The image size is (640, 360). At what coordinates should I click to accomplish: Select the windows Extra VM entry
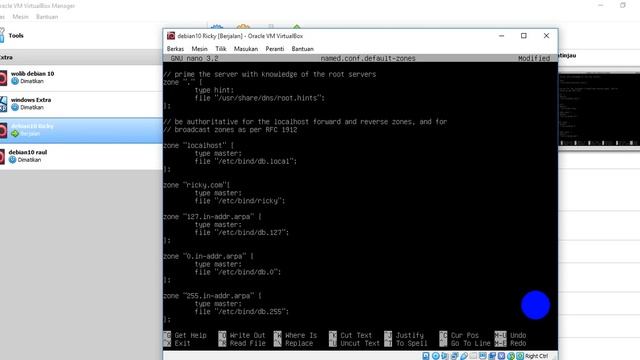(x=81, y=104)
